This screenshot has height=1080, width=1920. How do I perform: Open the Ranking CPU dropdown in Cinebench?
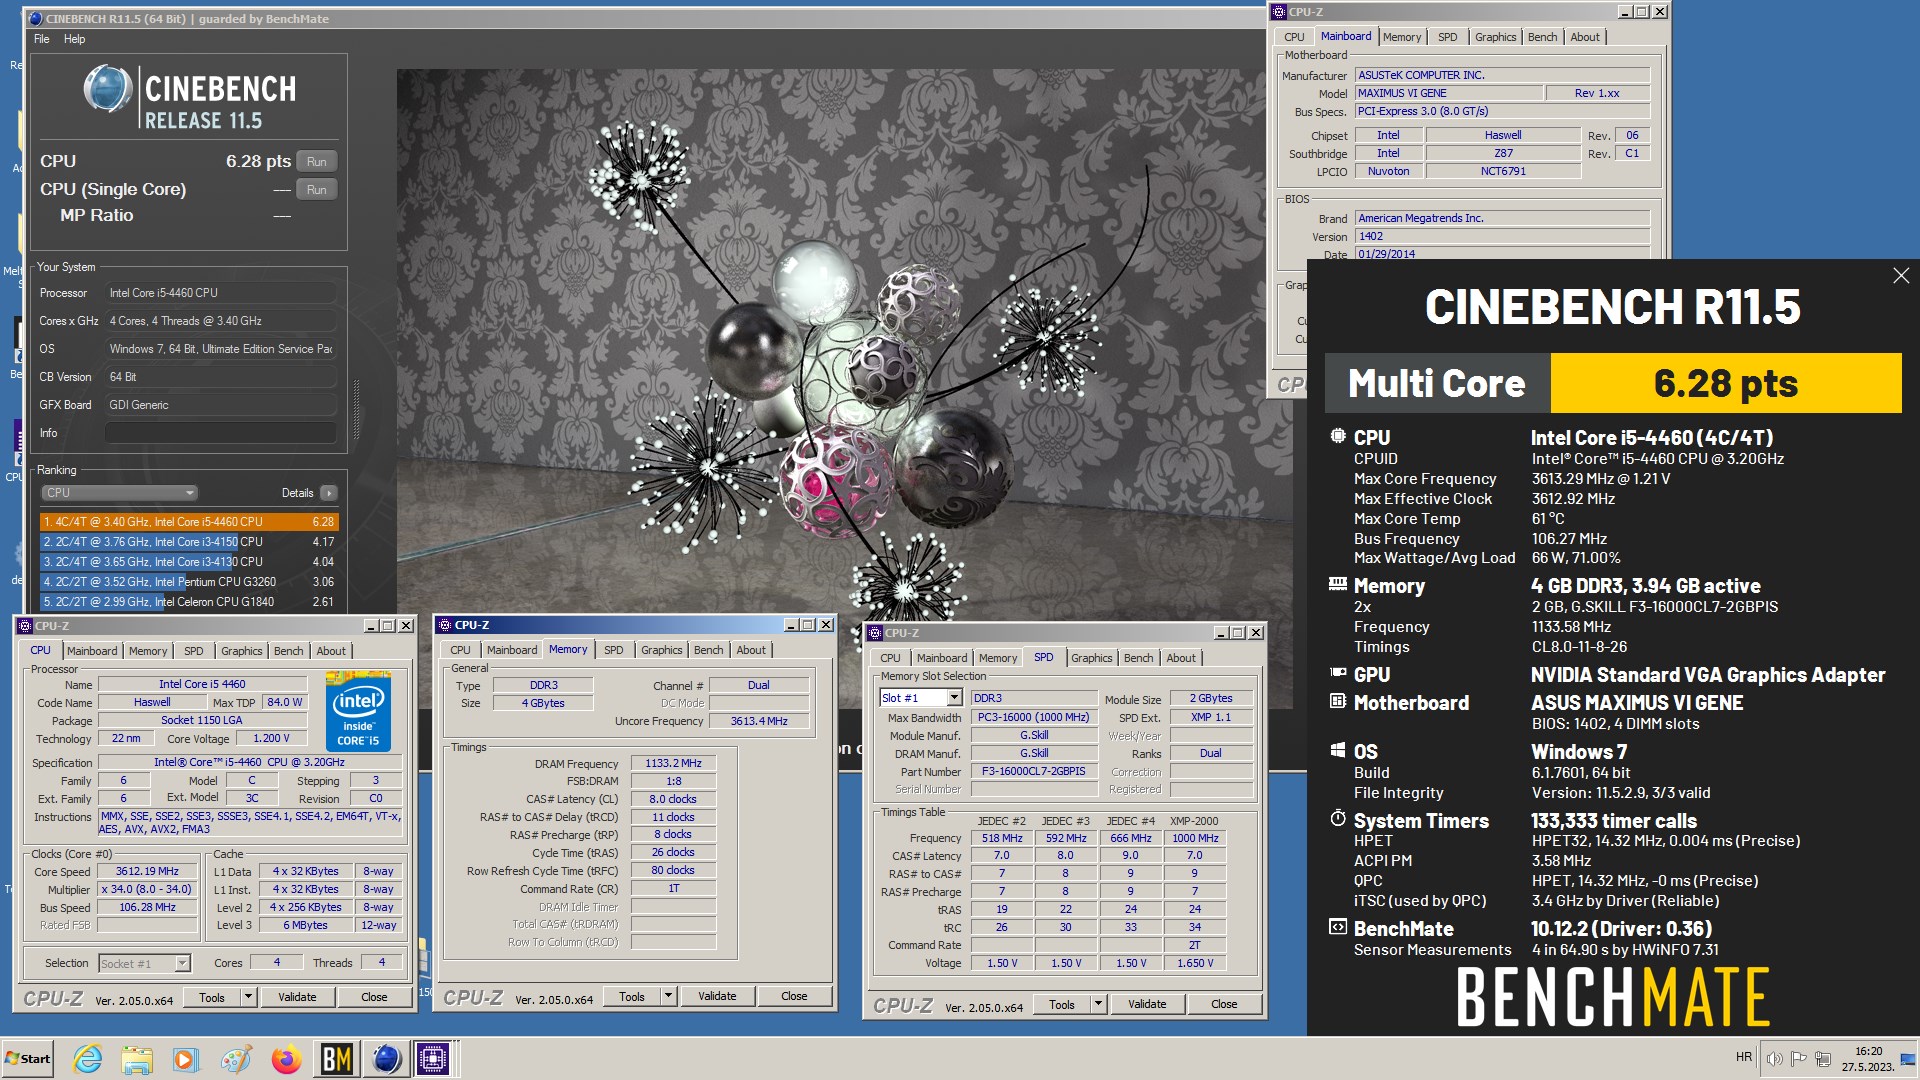tap(119, 493)
